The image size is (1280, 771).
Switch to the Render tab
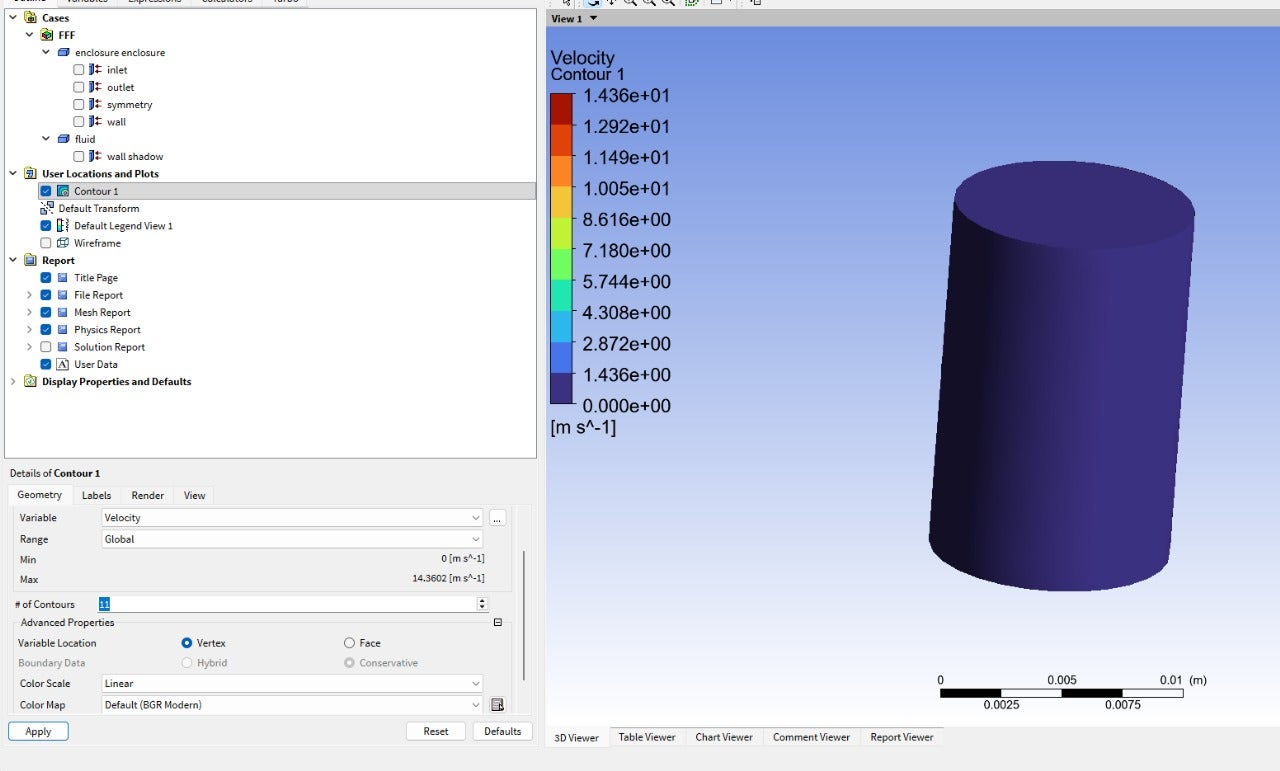pyautogui.click(x=148, y=495)
